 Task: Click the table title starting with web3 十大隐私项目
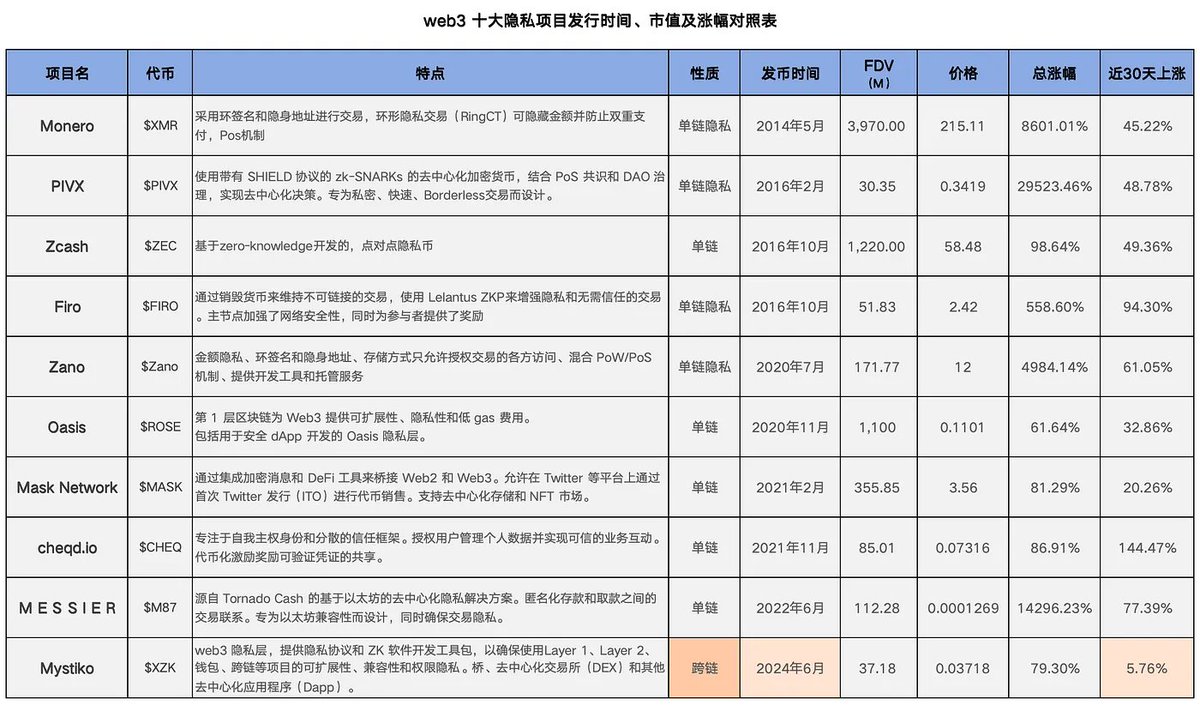(600, 20)
